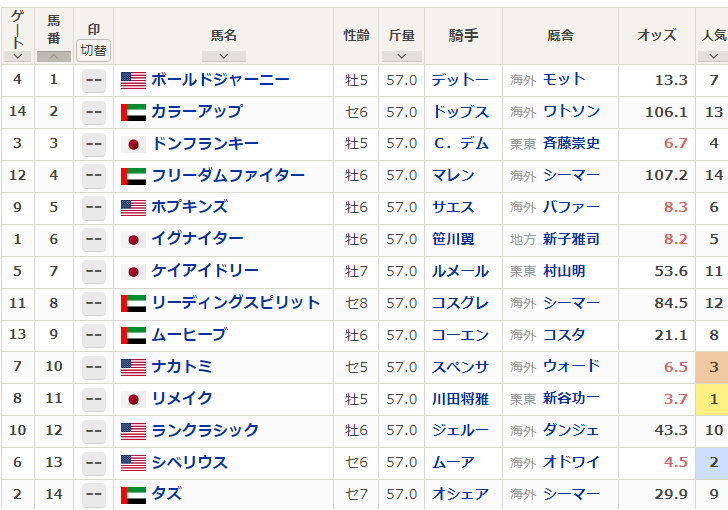Screen dimensions: 728x510
Task: Sort by popularity (人気) dropdown arrow
Action: tap(713, 57)
